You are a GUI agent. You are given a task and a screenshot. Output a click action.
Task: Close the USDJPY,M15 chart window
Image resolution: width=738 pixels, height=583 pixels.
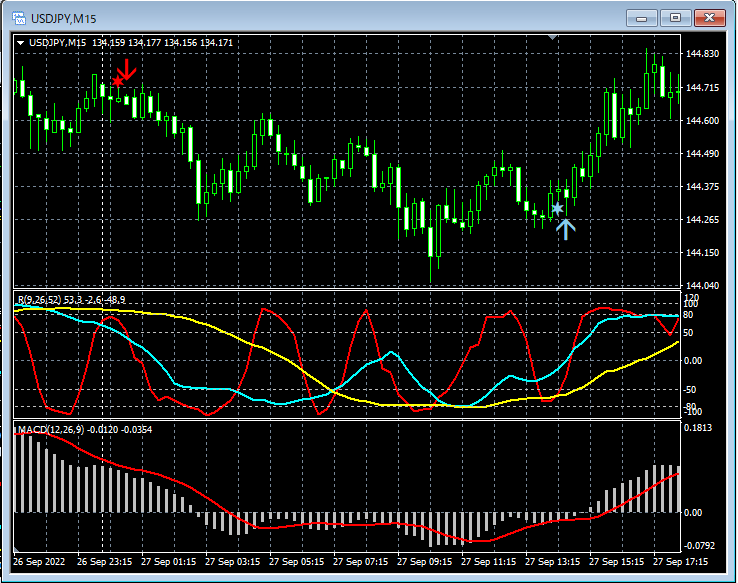(710, 18)
